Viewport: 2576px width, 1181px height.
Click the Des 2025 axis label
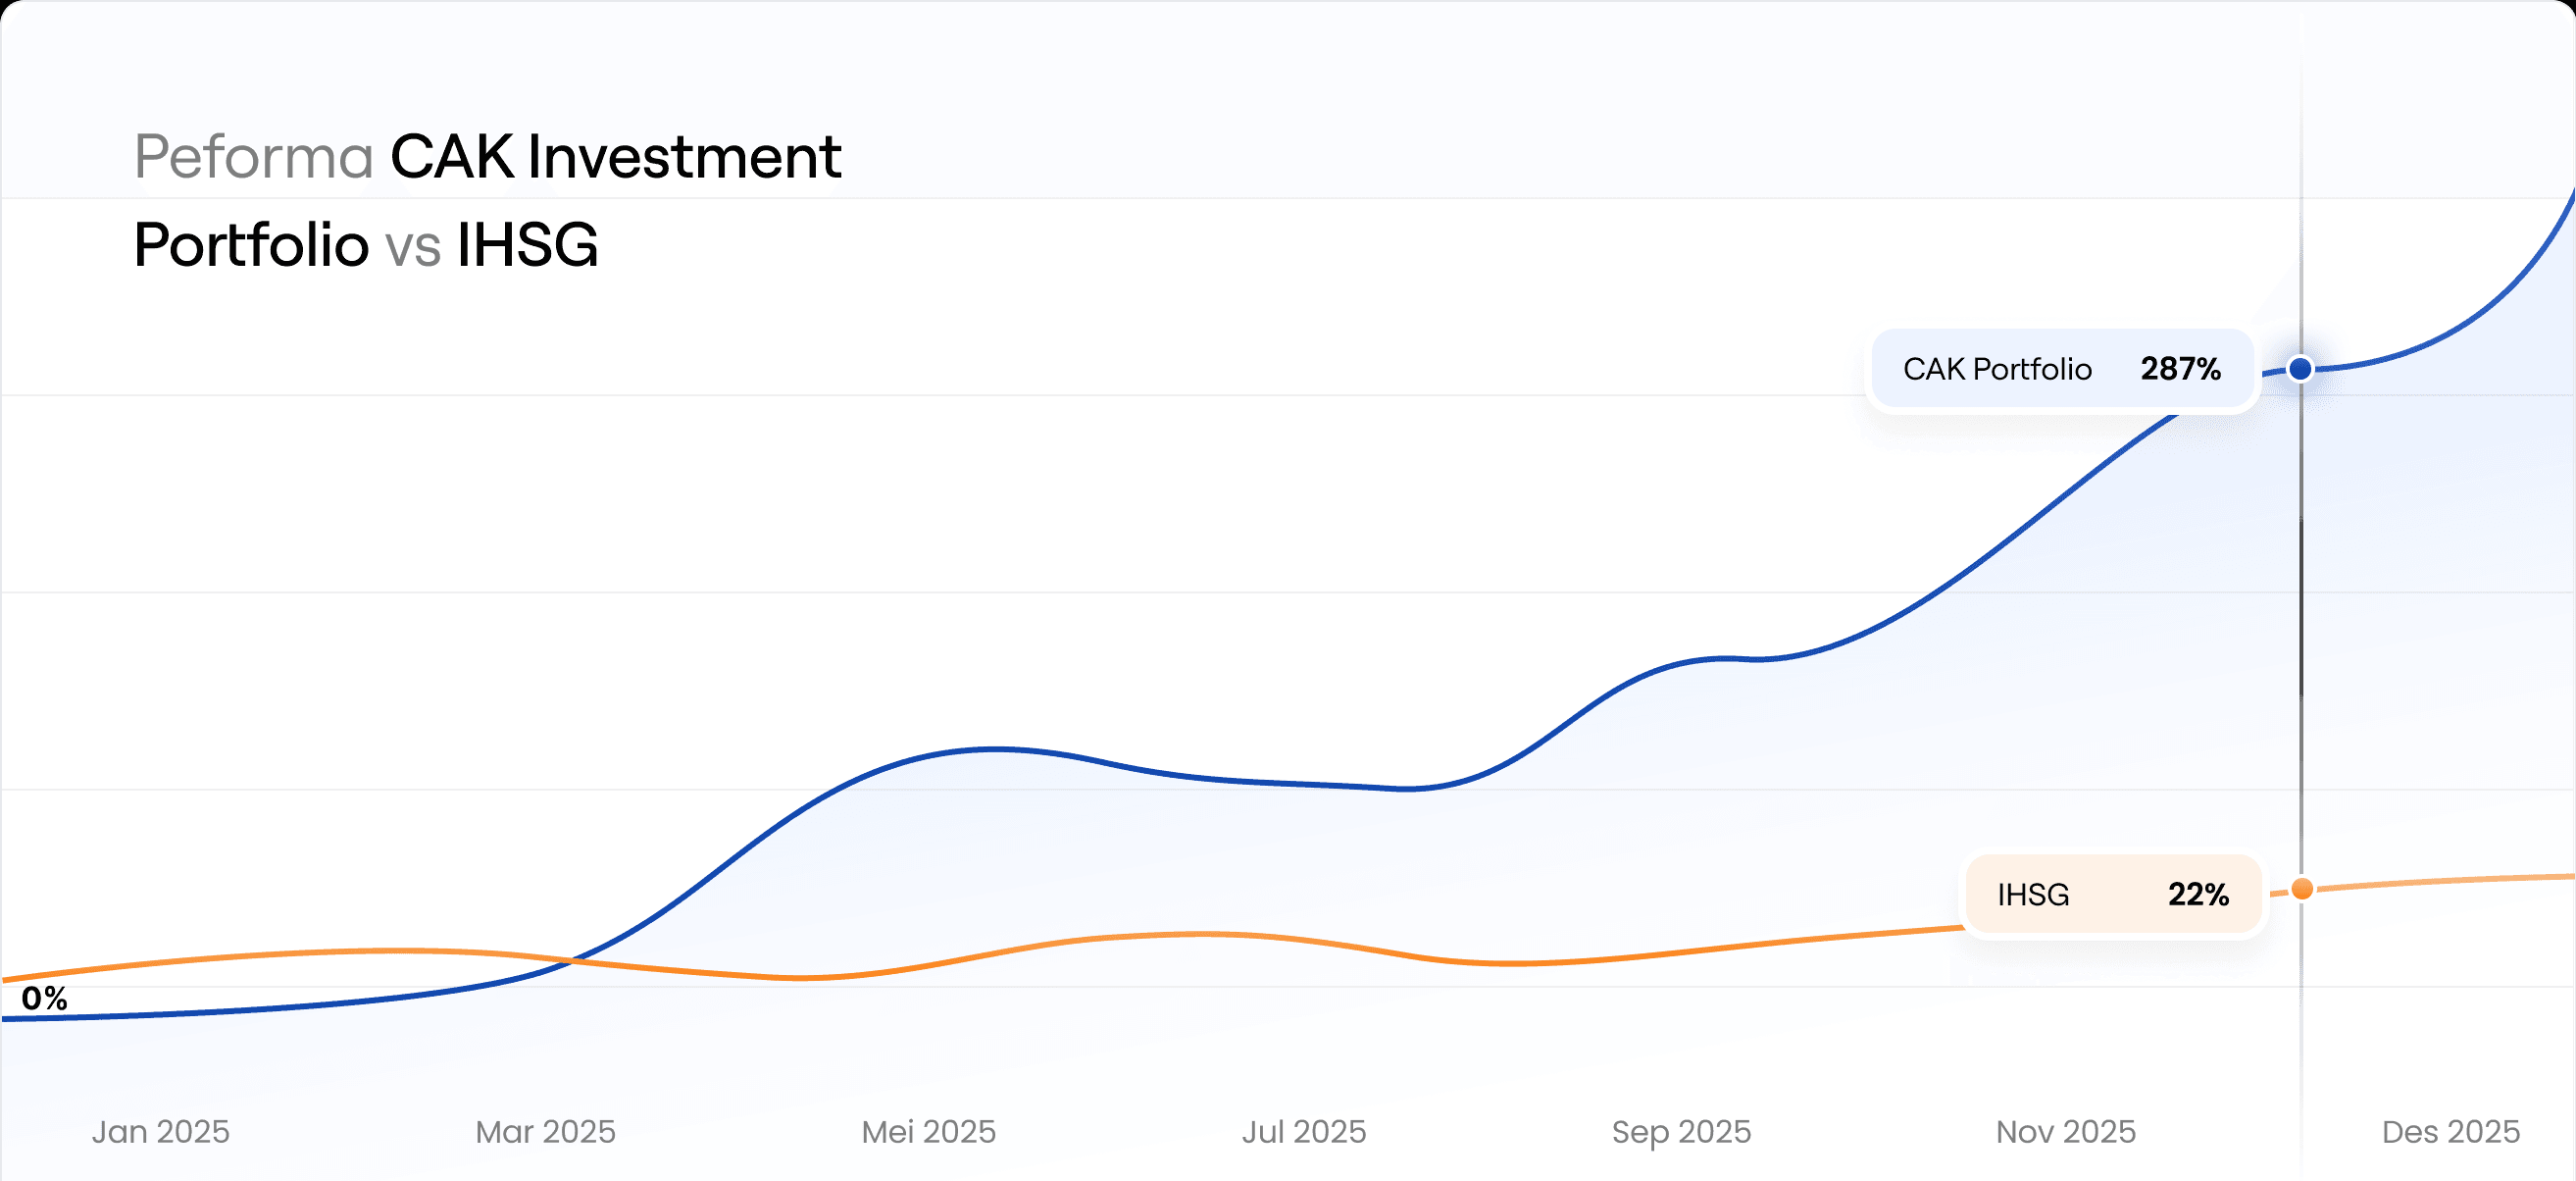2450,1131
